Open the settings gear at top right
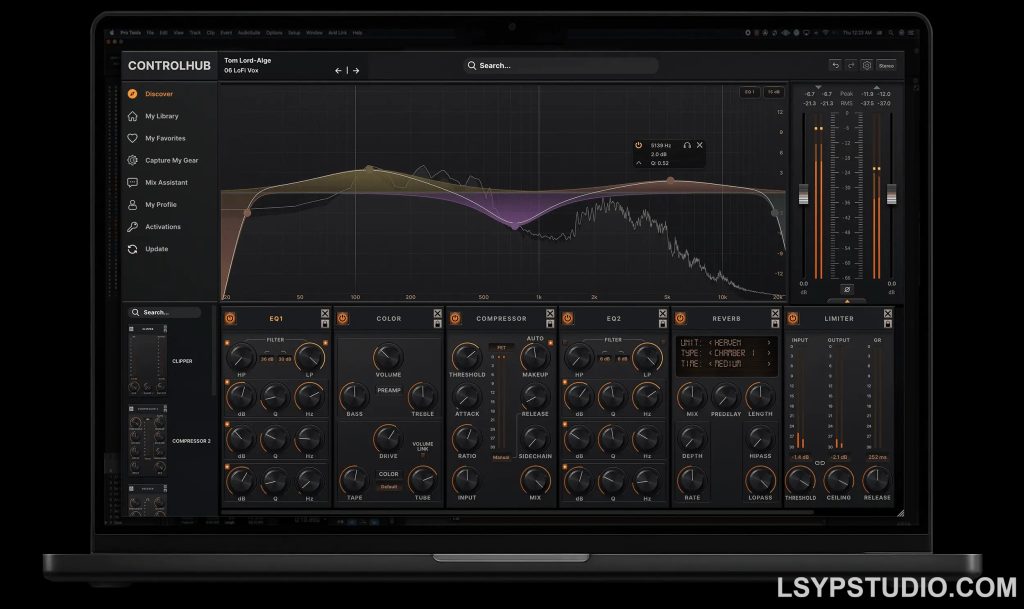 coord(866,65)
